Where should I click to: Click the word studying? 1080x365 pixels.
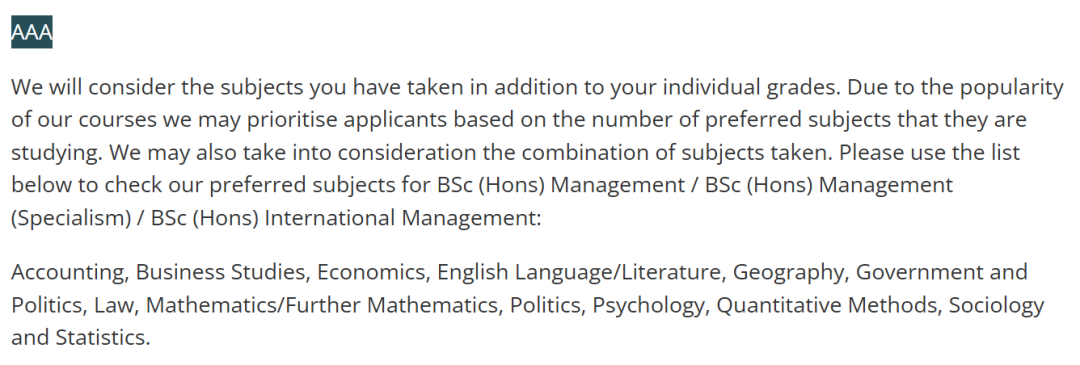click(x=55, y=152)
